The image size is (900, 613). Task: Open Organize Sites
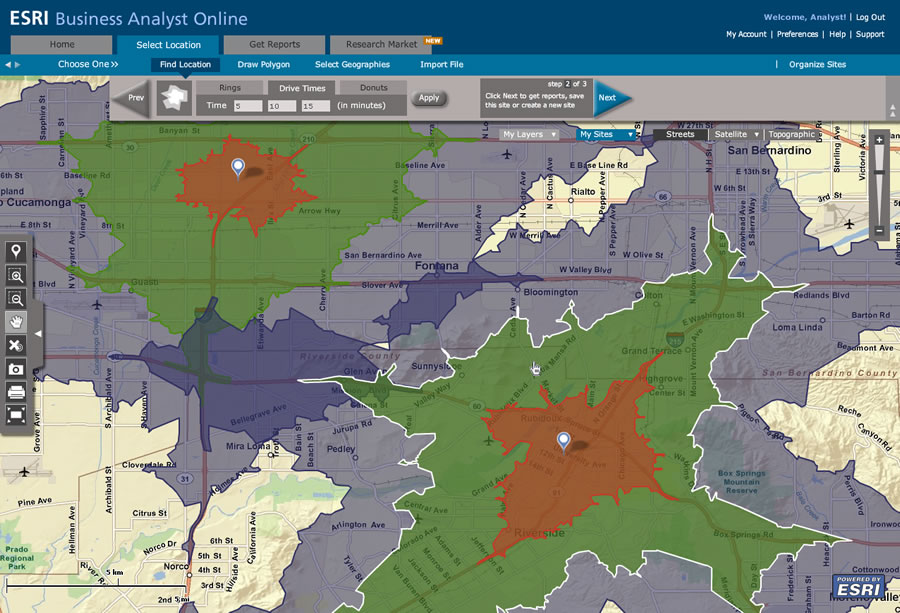point(817,64)
